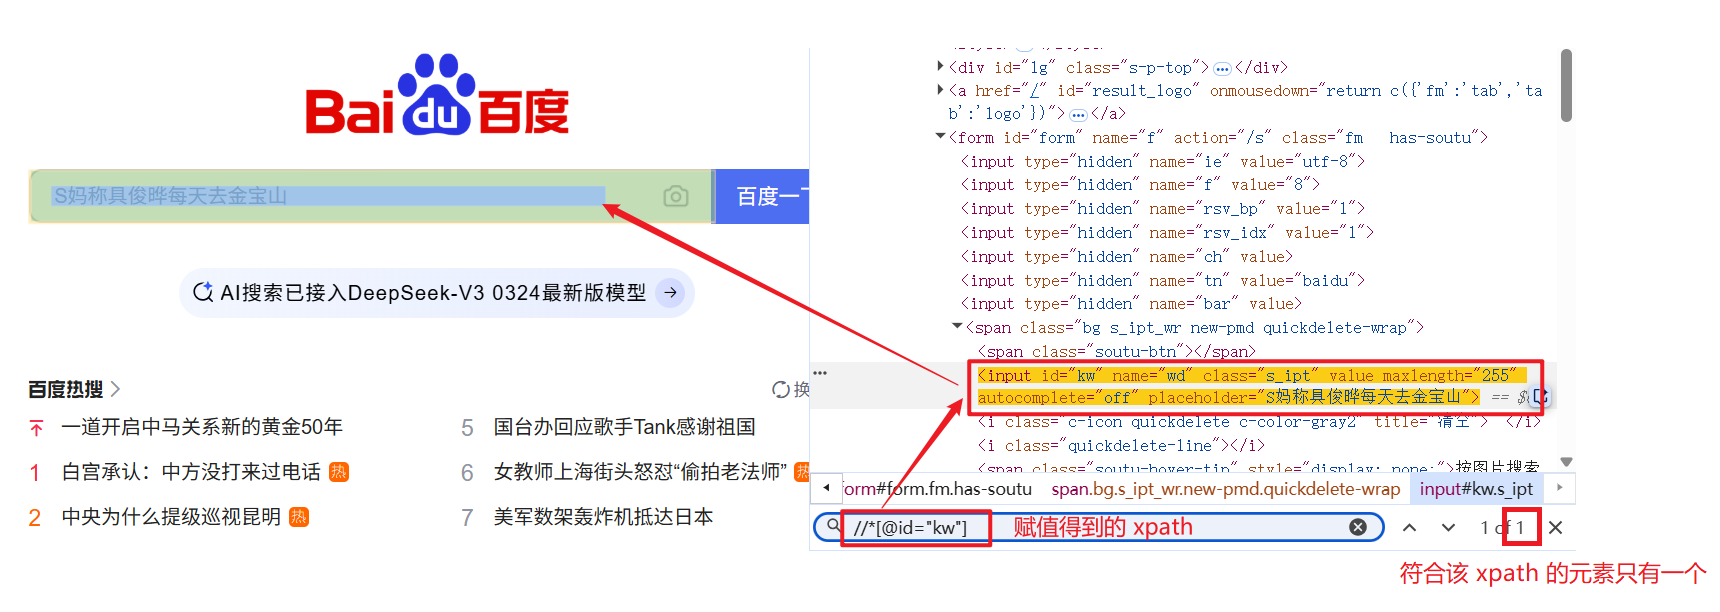Image resolution: width=1720 pixels, height=612 pixels.
Task: Open hot topic 一道开启中马关系新的黄金50年
Action: pos(202,427)
